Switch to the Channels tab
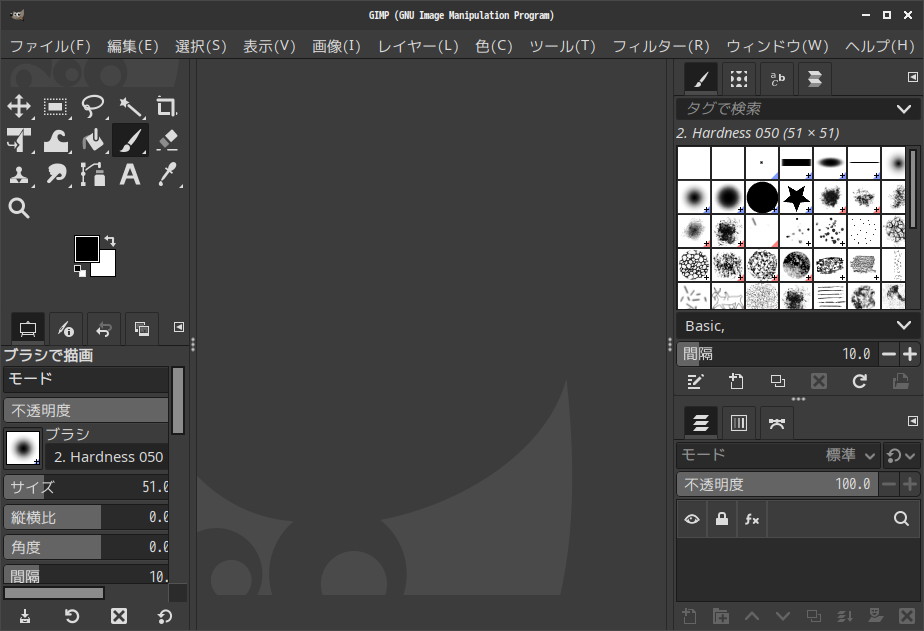924x631 pixels. [738, 422]
